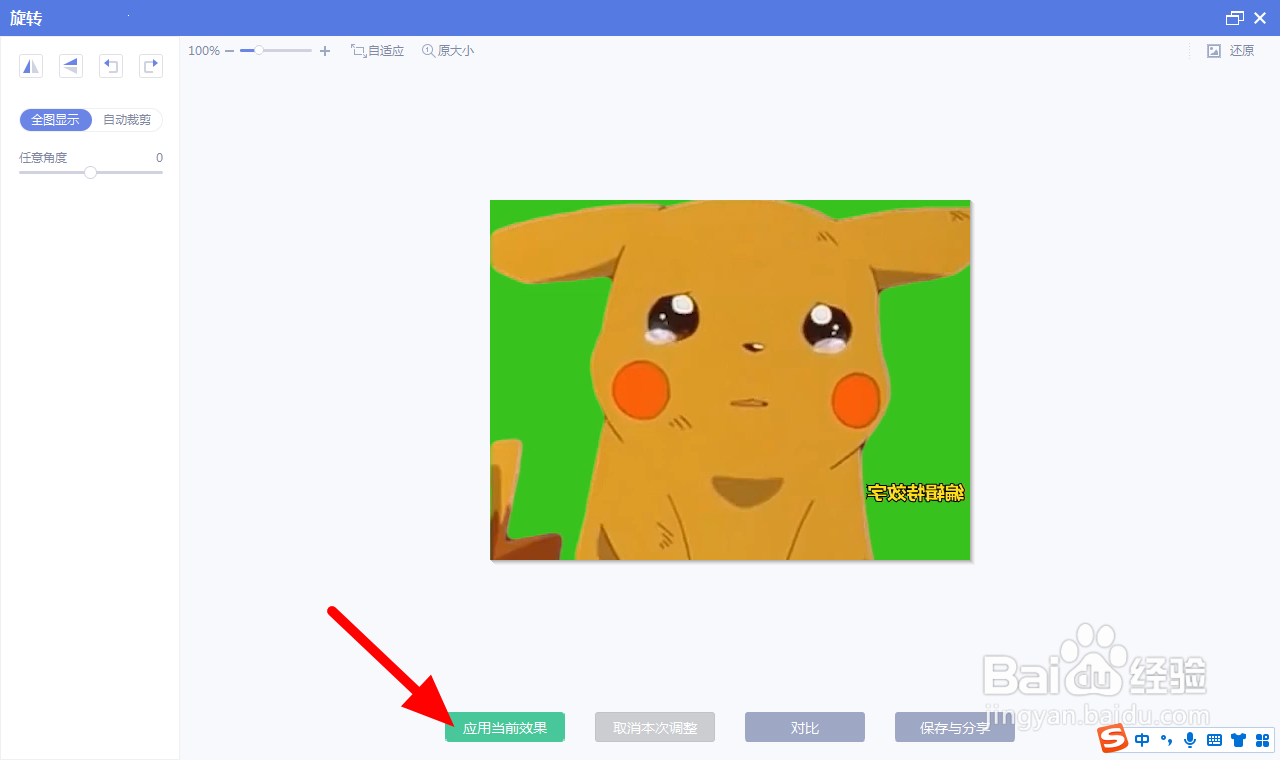Restore down the 旋转 window
Image resolution: width=1280 pixels, height=760 pixels.
(x=1235, y=18)
